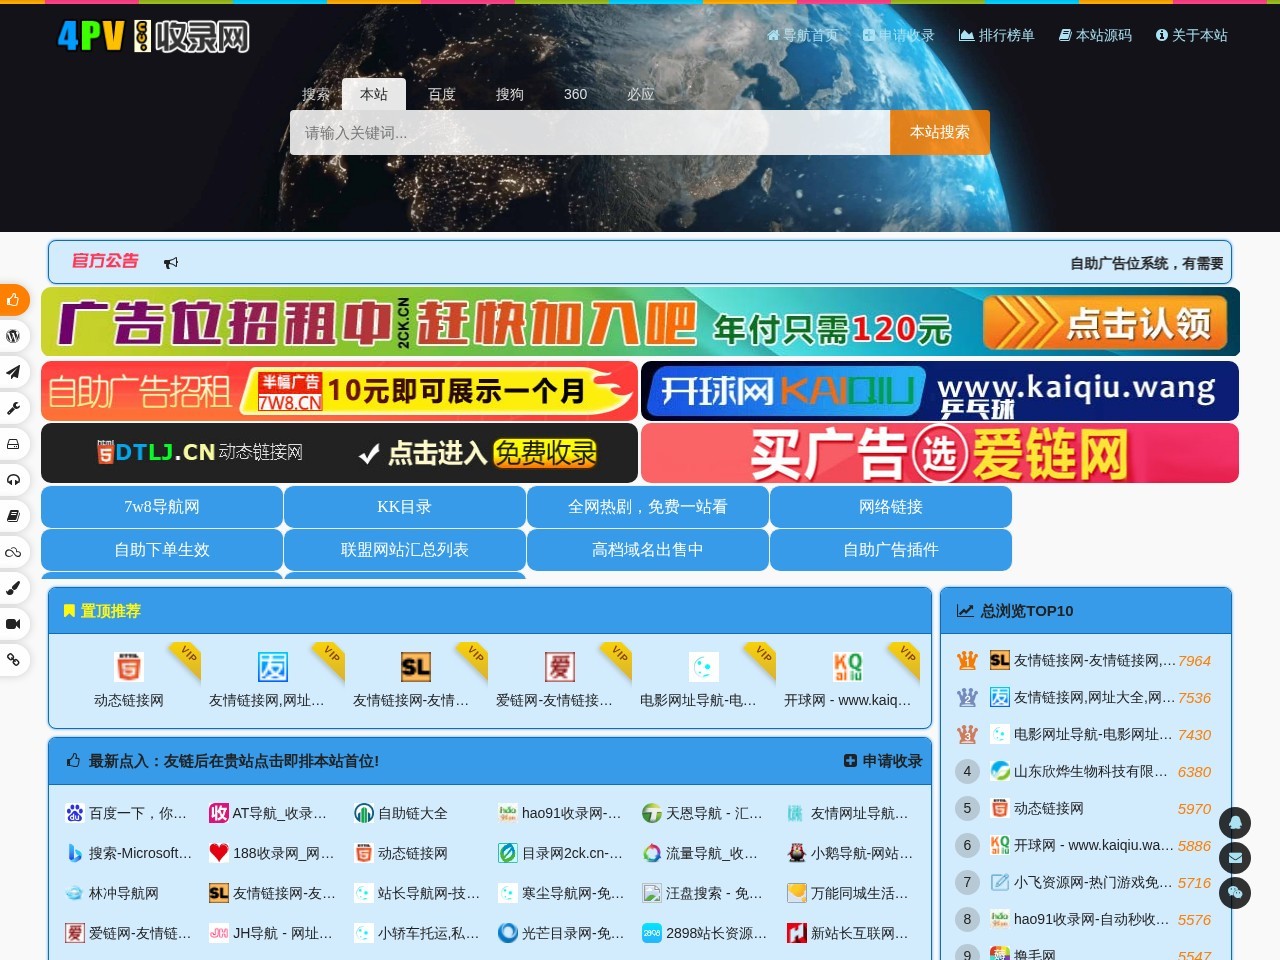This screenshot has width=1280, height=960.
Task: Click the 广告位招租中 点击认领 banner
Action: pos(640,322)
